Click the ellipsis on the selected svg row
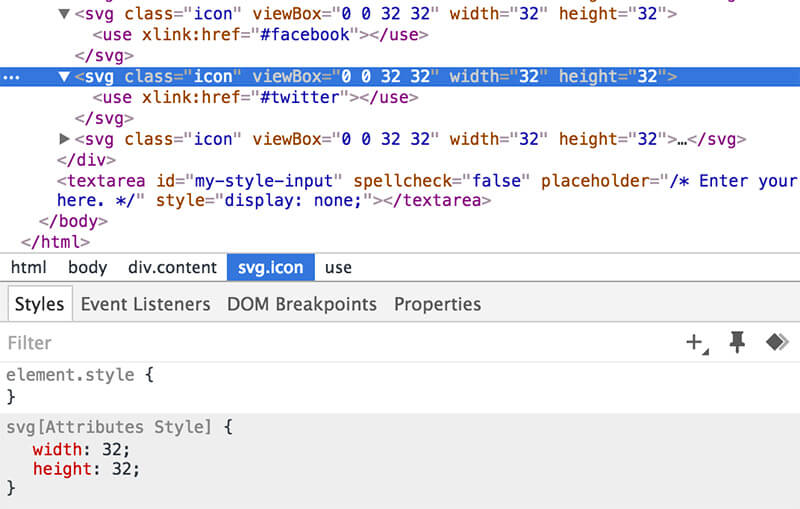The image size is (800, 509). pyautogui.click(x=11, y=78)
